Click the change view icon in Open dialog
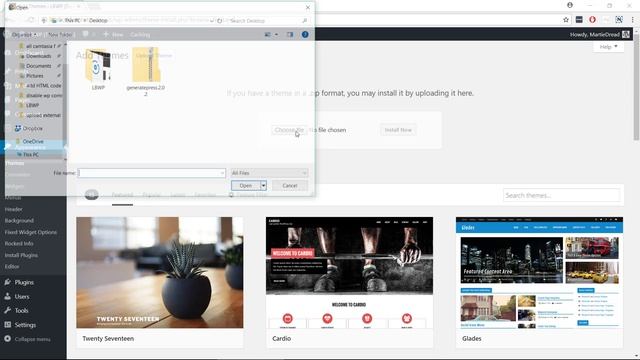 (268, 35)
